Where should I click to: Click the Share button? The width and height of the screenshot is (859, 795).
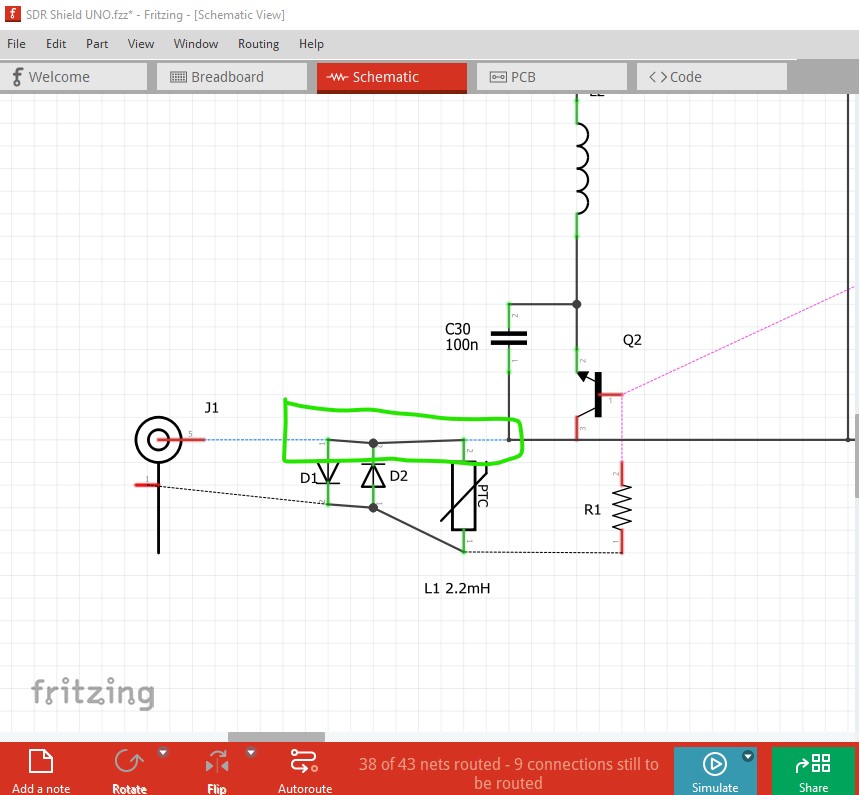[x=814, y=771]
